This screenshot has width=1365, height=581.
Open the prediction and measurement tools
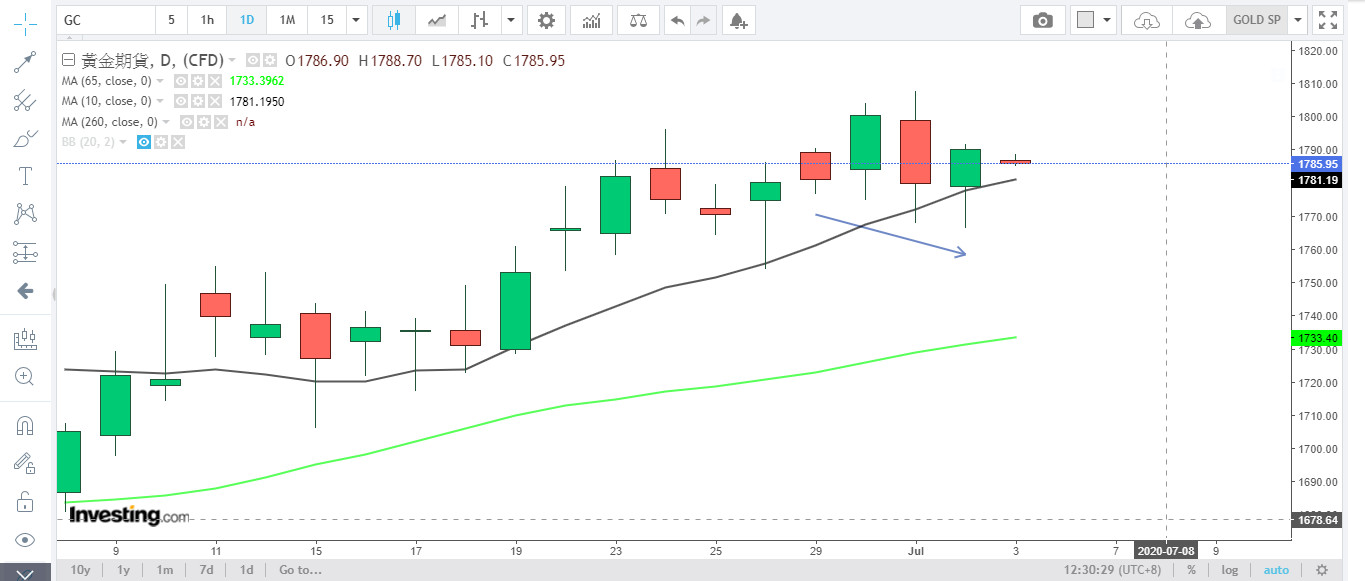coord(25,252)
